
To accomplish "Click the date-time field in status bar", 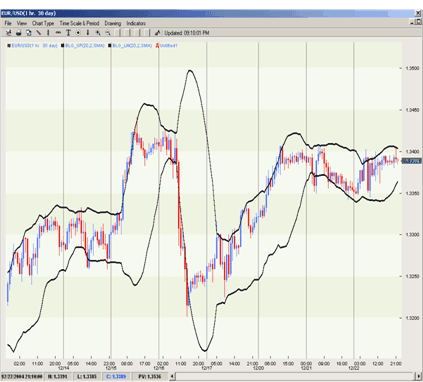I will 22,377.
